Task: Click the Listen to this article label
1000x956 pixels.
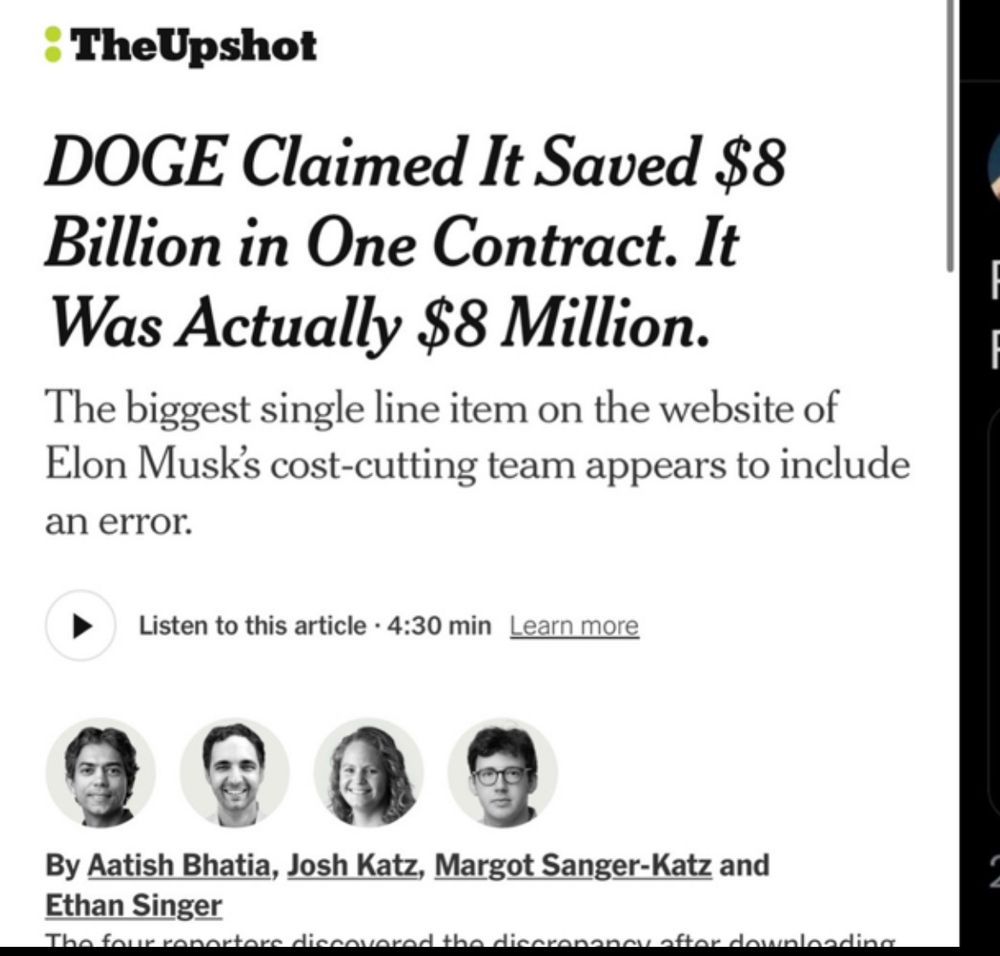Action: 253,626
